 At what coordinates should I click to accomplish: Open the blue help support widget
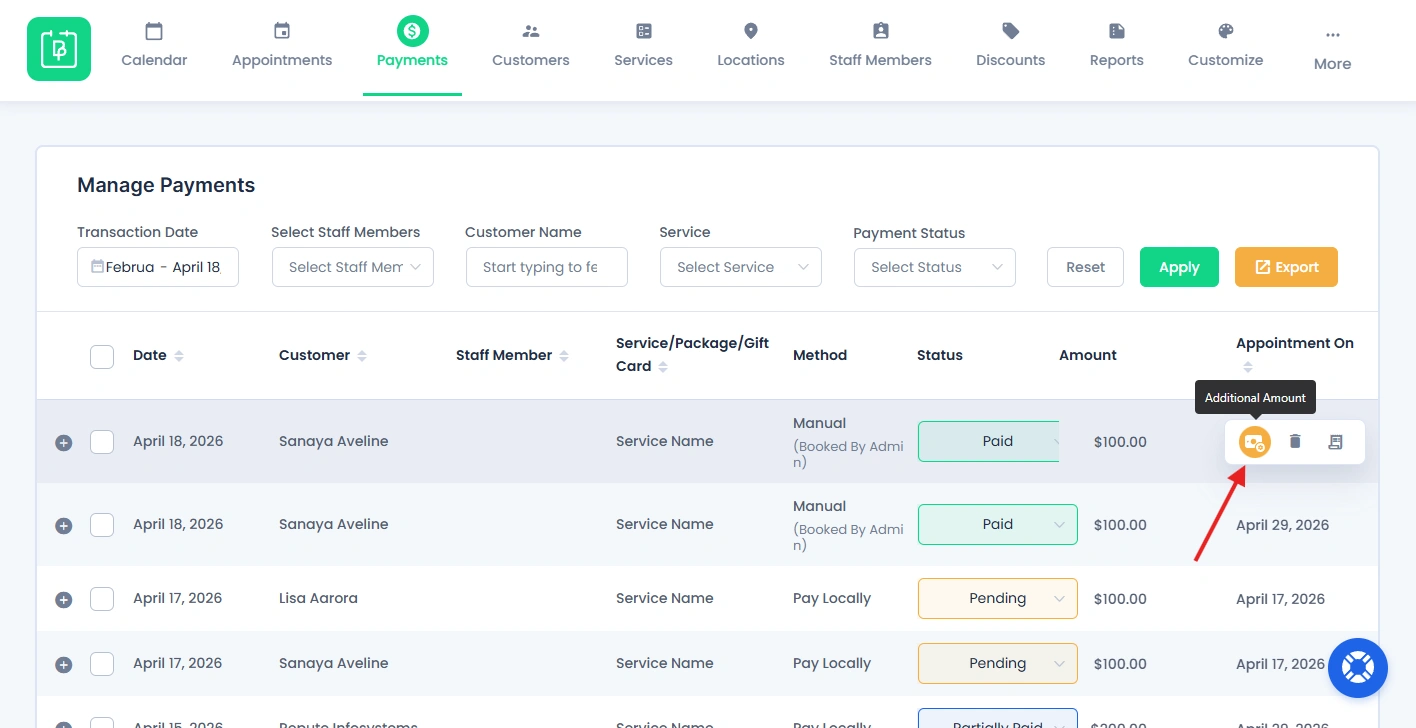[1358, 668]
